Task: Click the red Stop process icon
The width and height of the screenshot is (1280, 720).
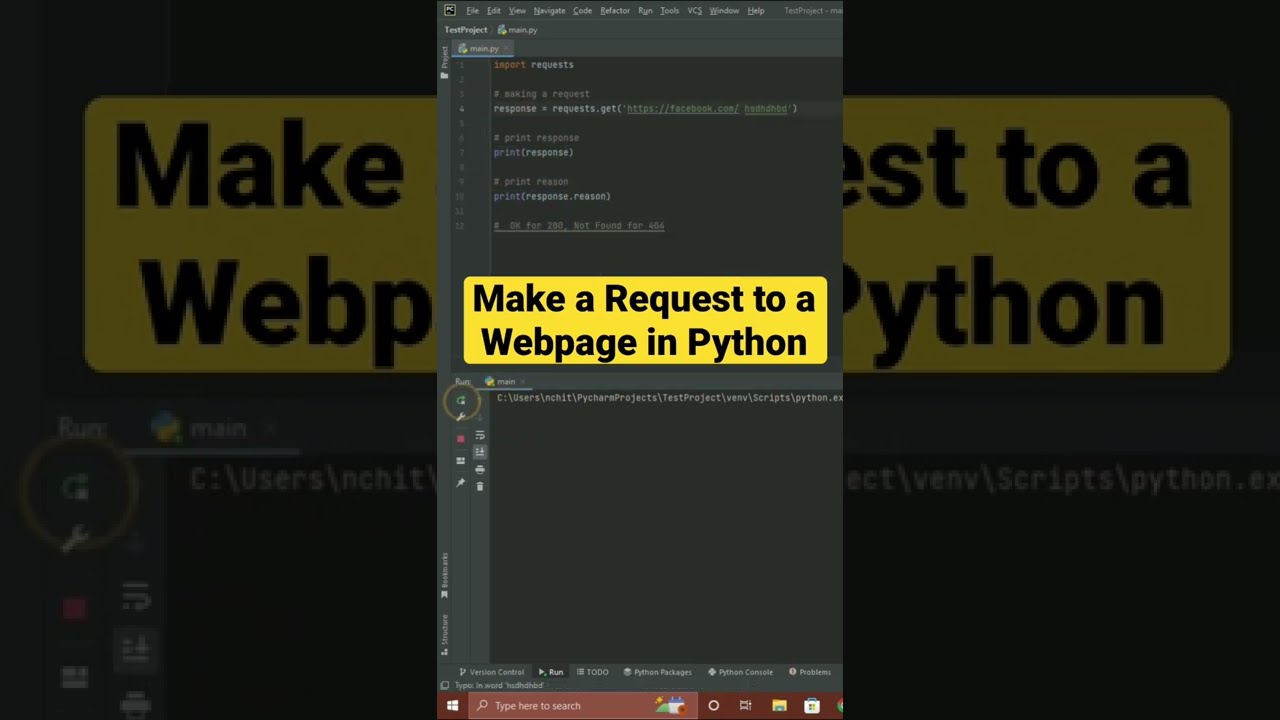Action: 461,439
